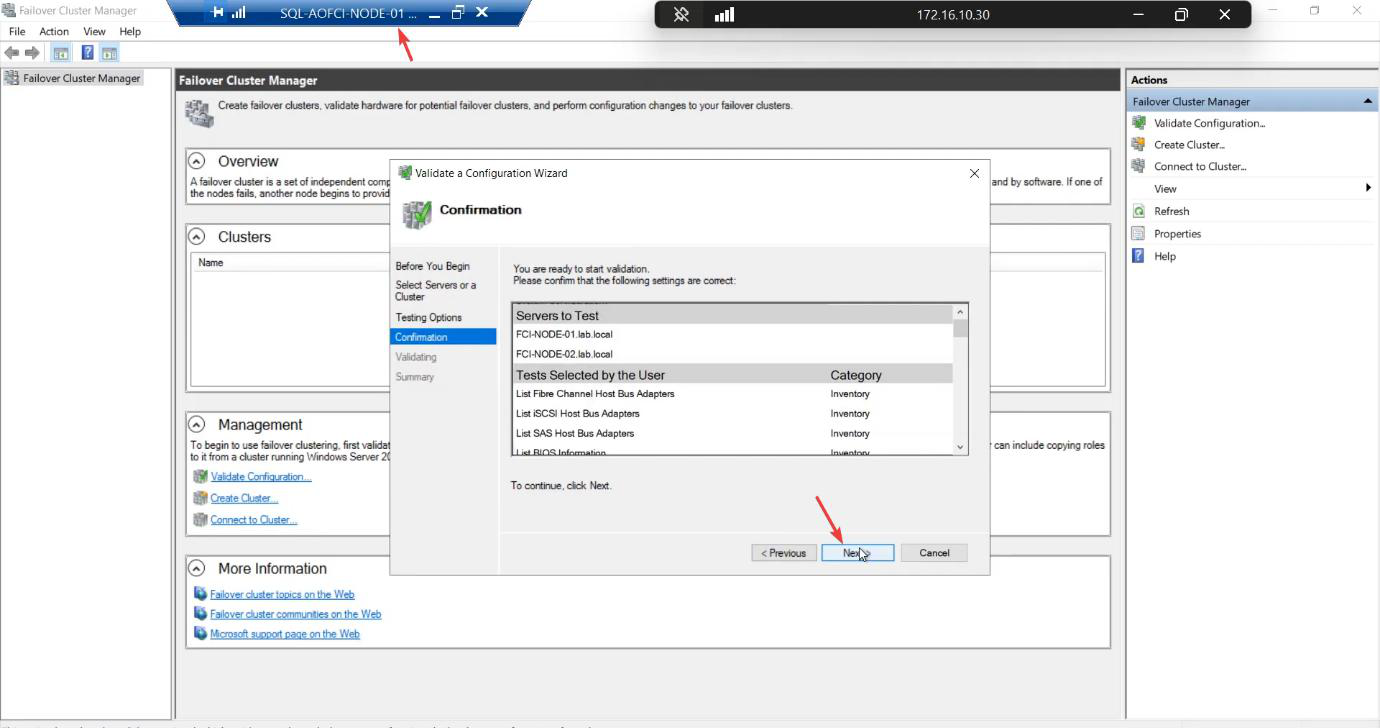The width and height of the screenshot is (1380, 728).
Task: Click icon beside Failover cluster communities link
Action: click(x=201, y=614)
